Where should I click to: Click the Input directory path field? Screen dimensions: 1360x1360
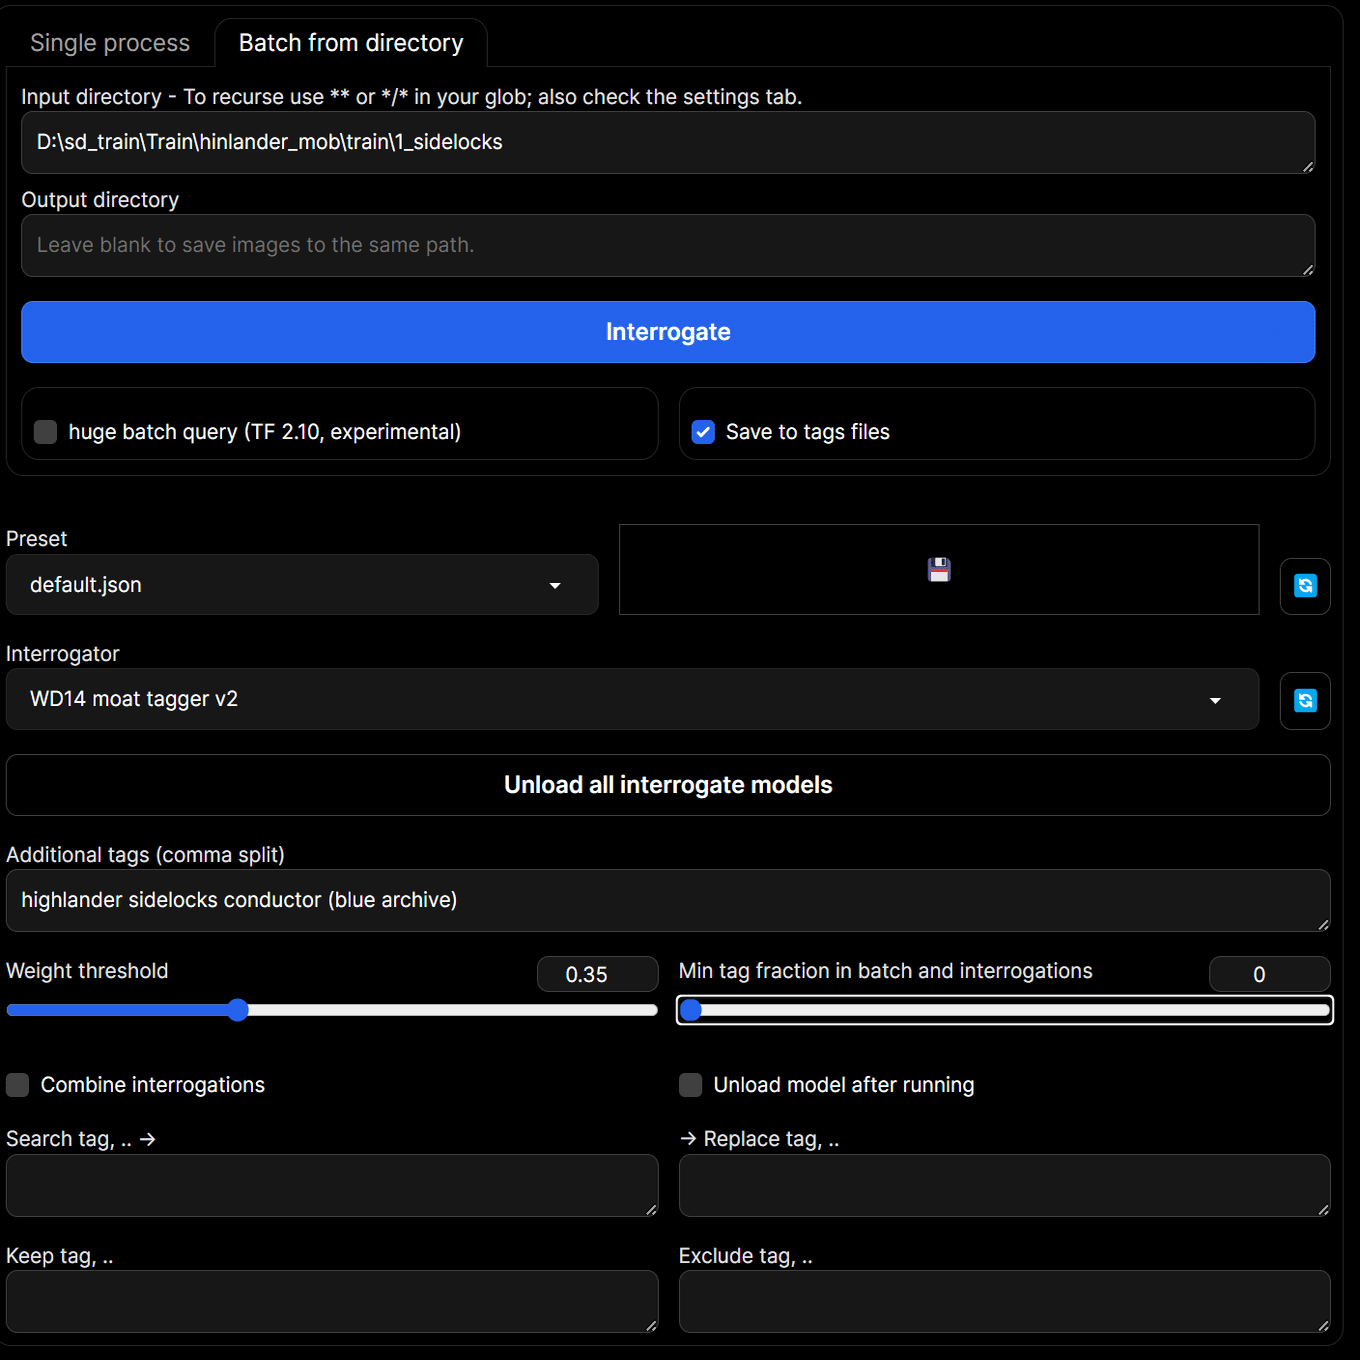[x=668, y=143]
